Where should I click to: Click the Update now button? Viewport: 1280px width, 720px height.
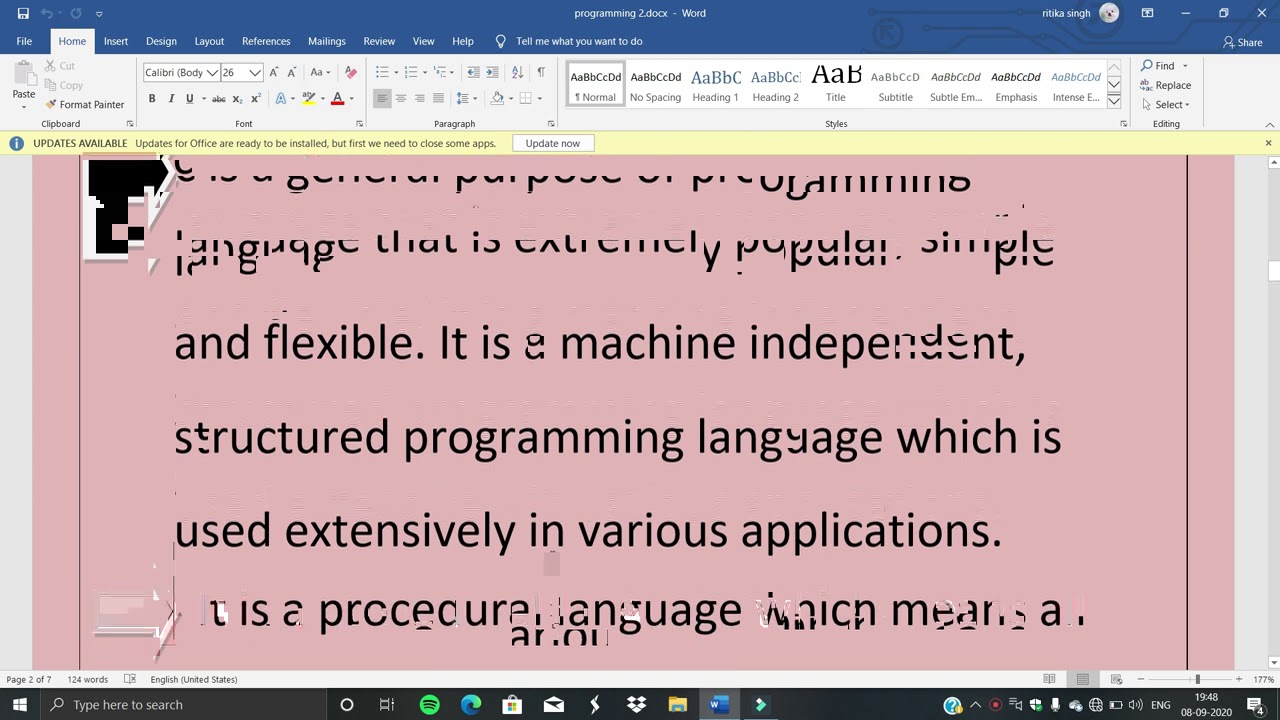pyautogui.click(x=553, y=143)
